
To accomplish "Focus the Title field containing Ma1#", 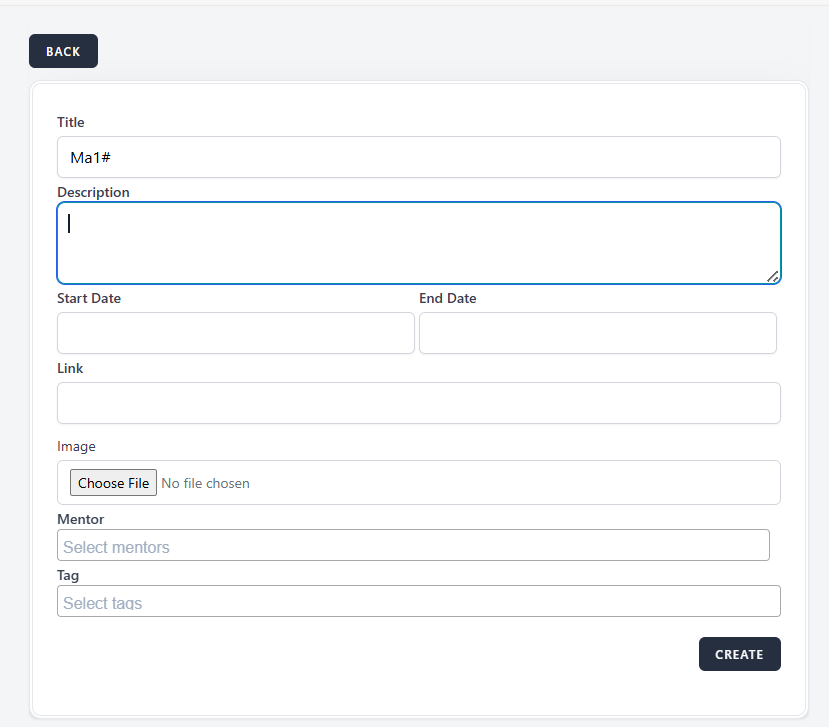I will pyautogui.click(x=418, y=157).
